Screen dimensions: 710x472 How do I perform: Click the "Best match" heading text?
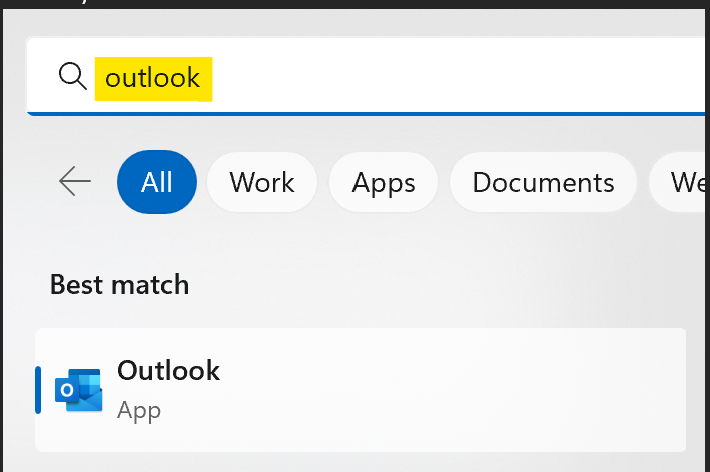(x=120, y=284)
